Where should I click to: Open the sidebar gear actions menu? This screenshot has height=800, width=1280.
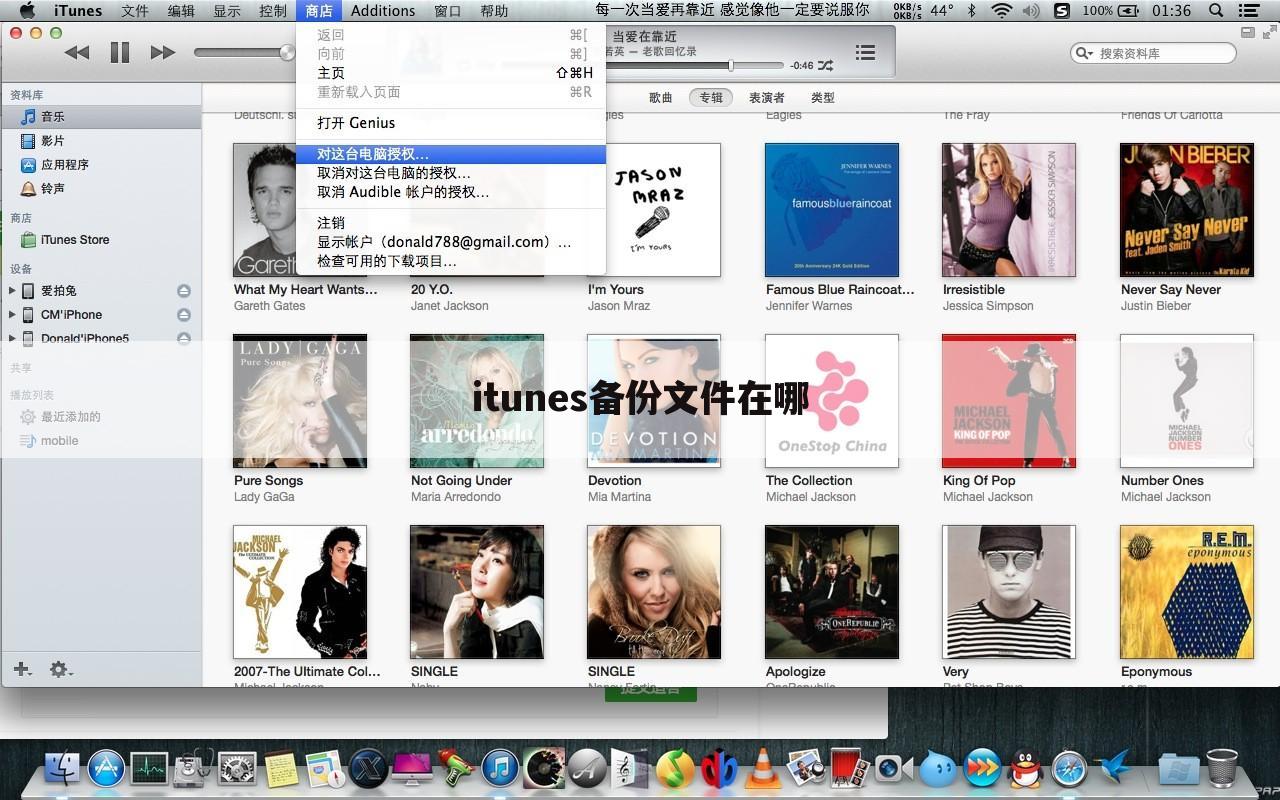[x=60, y=669]
